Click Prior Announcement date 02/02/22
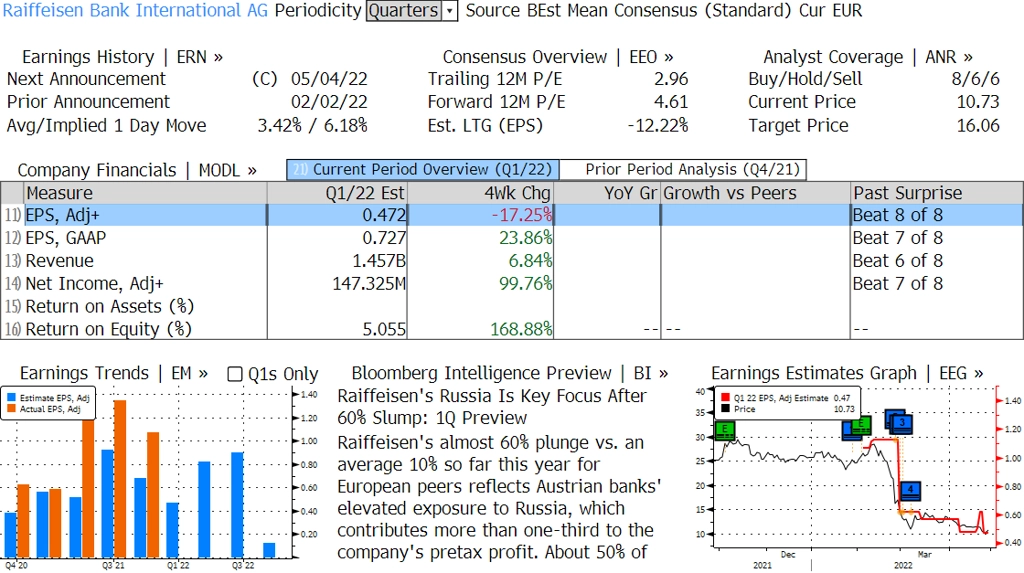The width and height of the screenshot is (1024, 573). tap(329, 102)
